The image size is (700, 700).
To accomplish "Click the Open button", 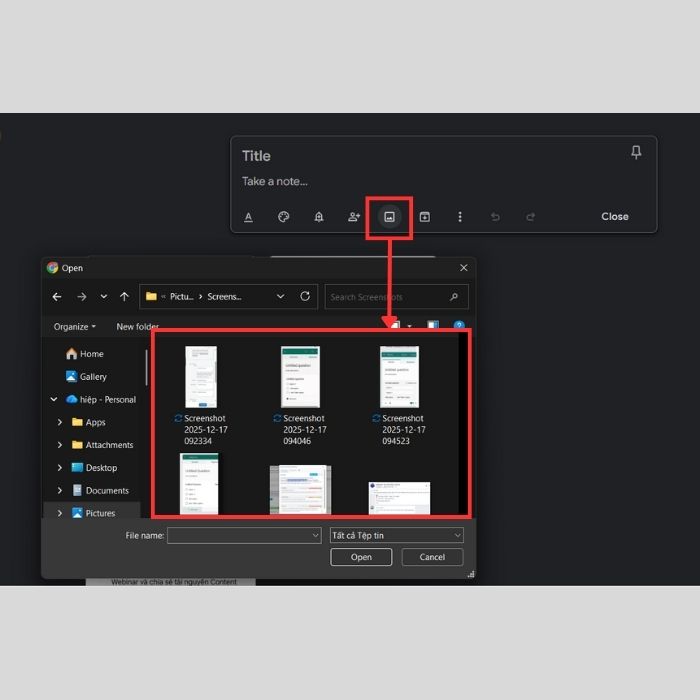I will click(361, 557).
